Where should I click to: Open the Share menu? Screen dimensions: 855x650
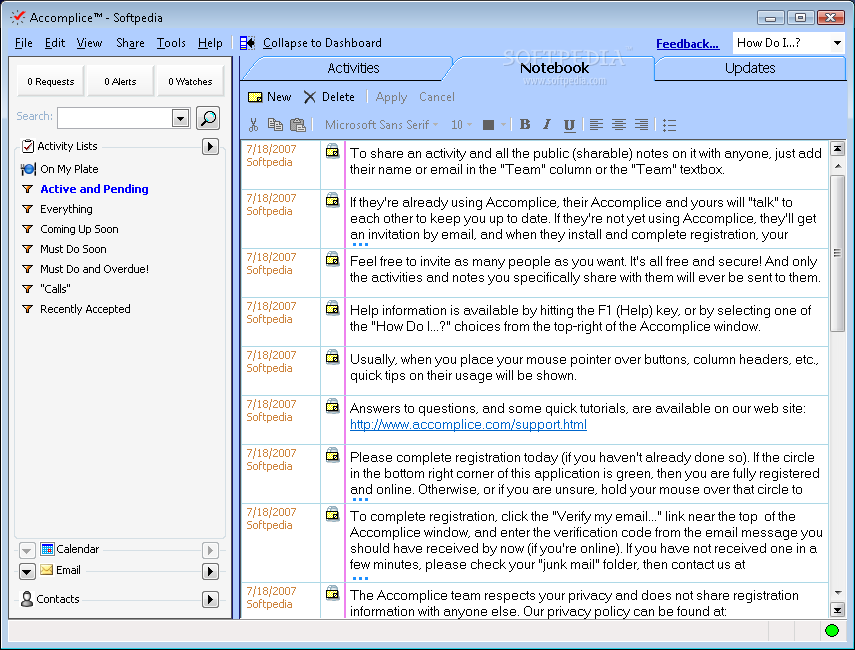coord(130,43)
